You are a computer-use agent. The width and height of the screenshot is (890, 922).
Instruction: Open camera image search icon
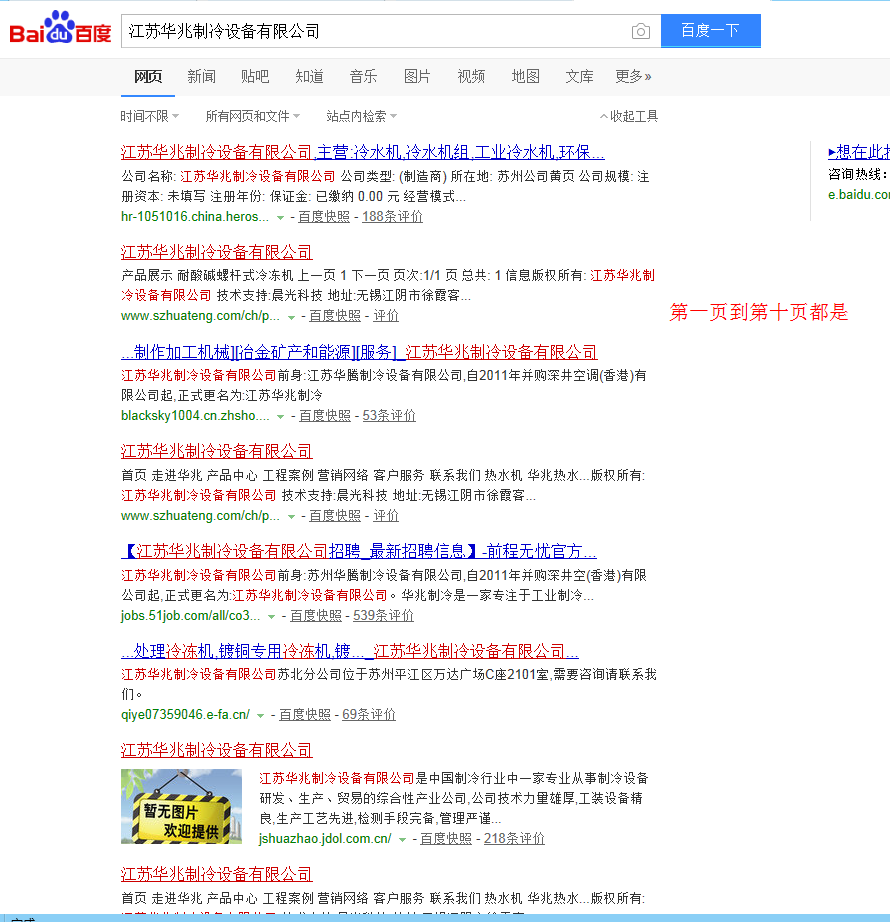point(641,31)
